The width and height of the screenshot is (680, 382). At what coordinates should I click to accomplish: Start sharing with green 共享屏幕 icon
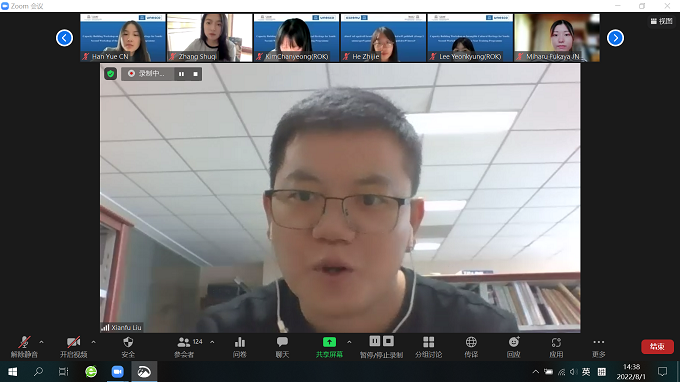point(329,347)
